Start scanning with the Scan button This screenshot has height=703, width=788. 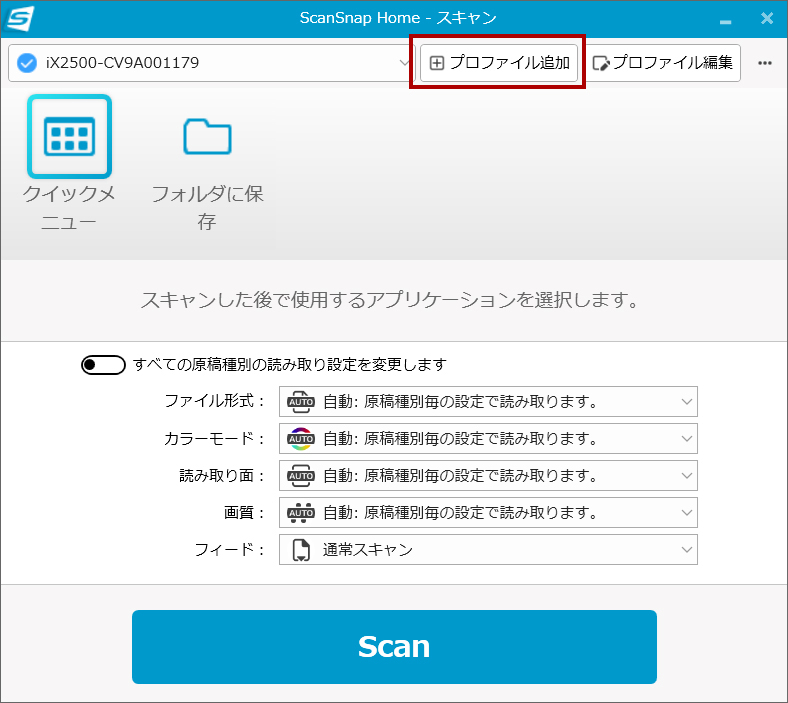click(394, 647)
